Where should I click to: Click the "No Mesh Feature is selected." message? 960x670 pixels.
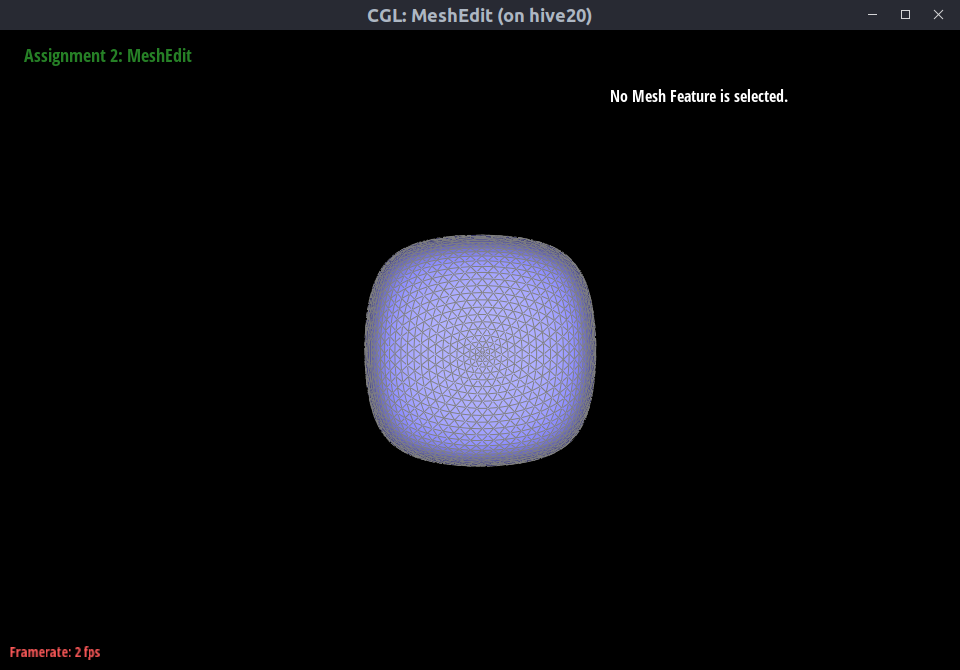click(x=698, y=97)
